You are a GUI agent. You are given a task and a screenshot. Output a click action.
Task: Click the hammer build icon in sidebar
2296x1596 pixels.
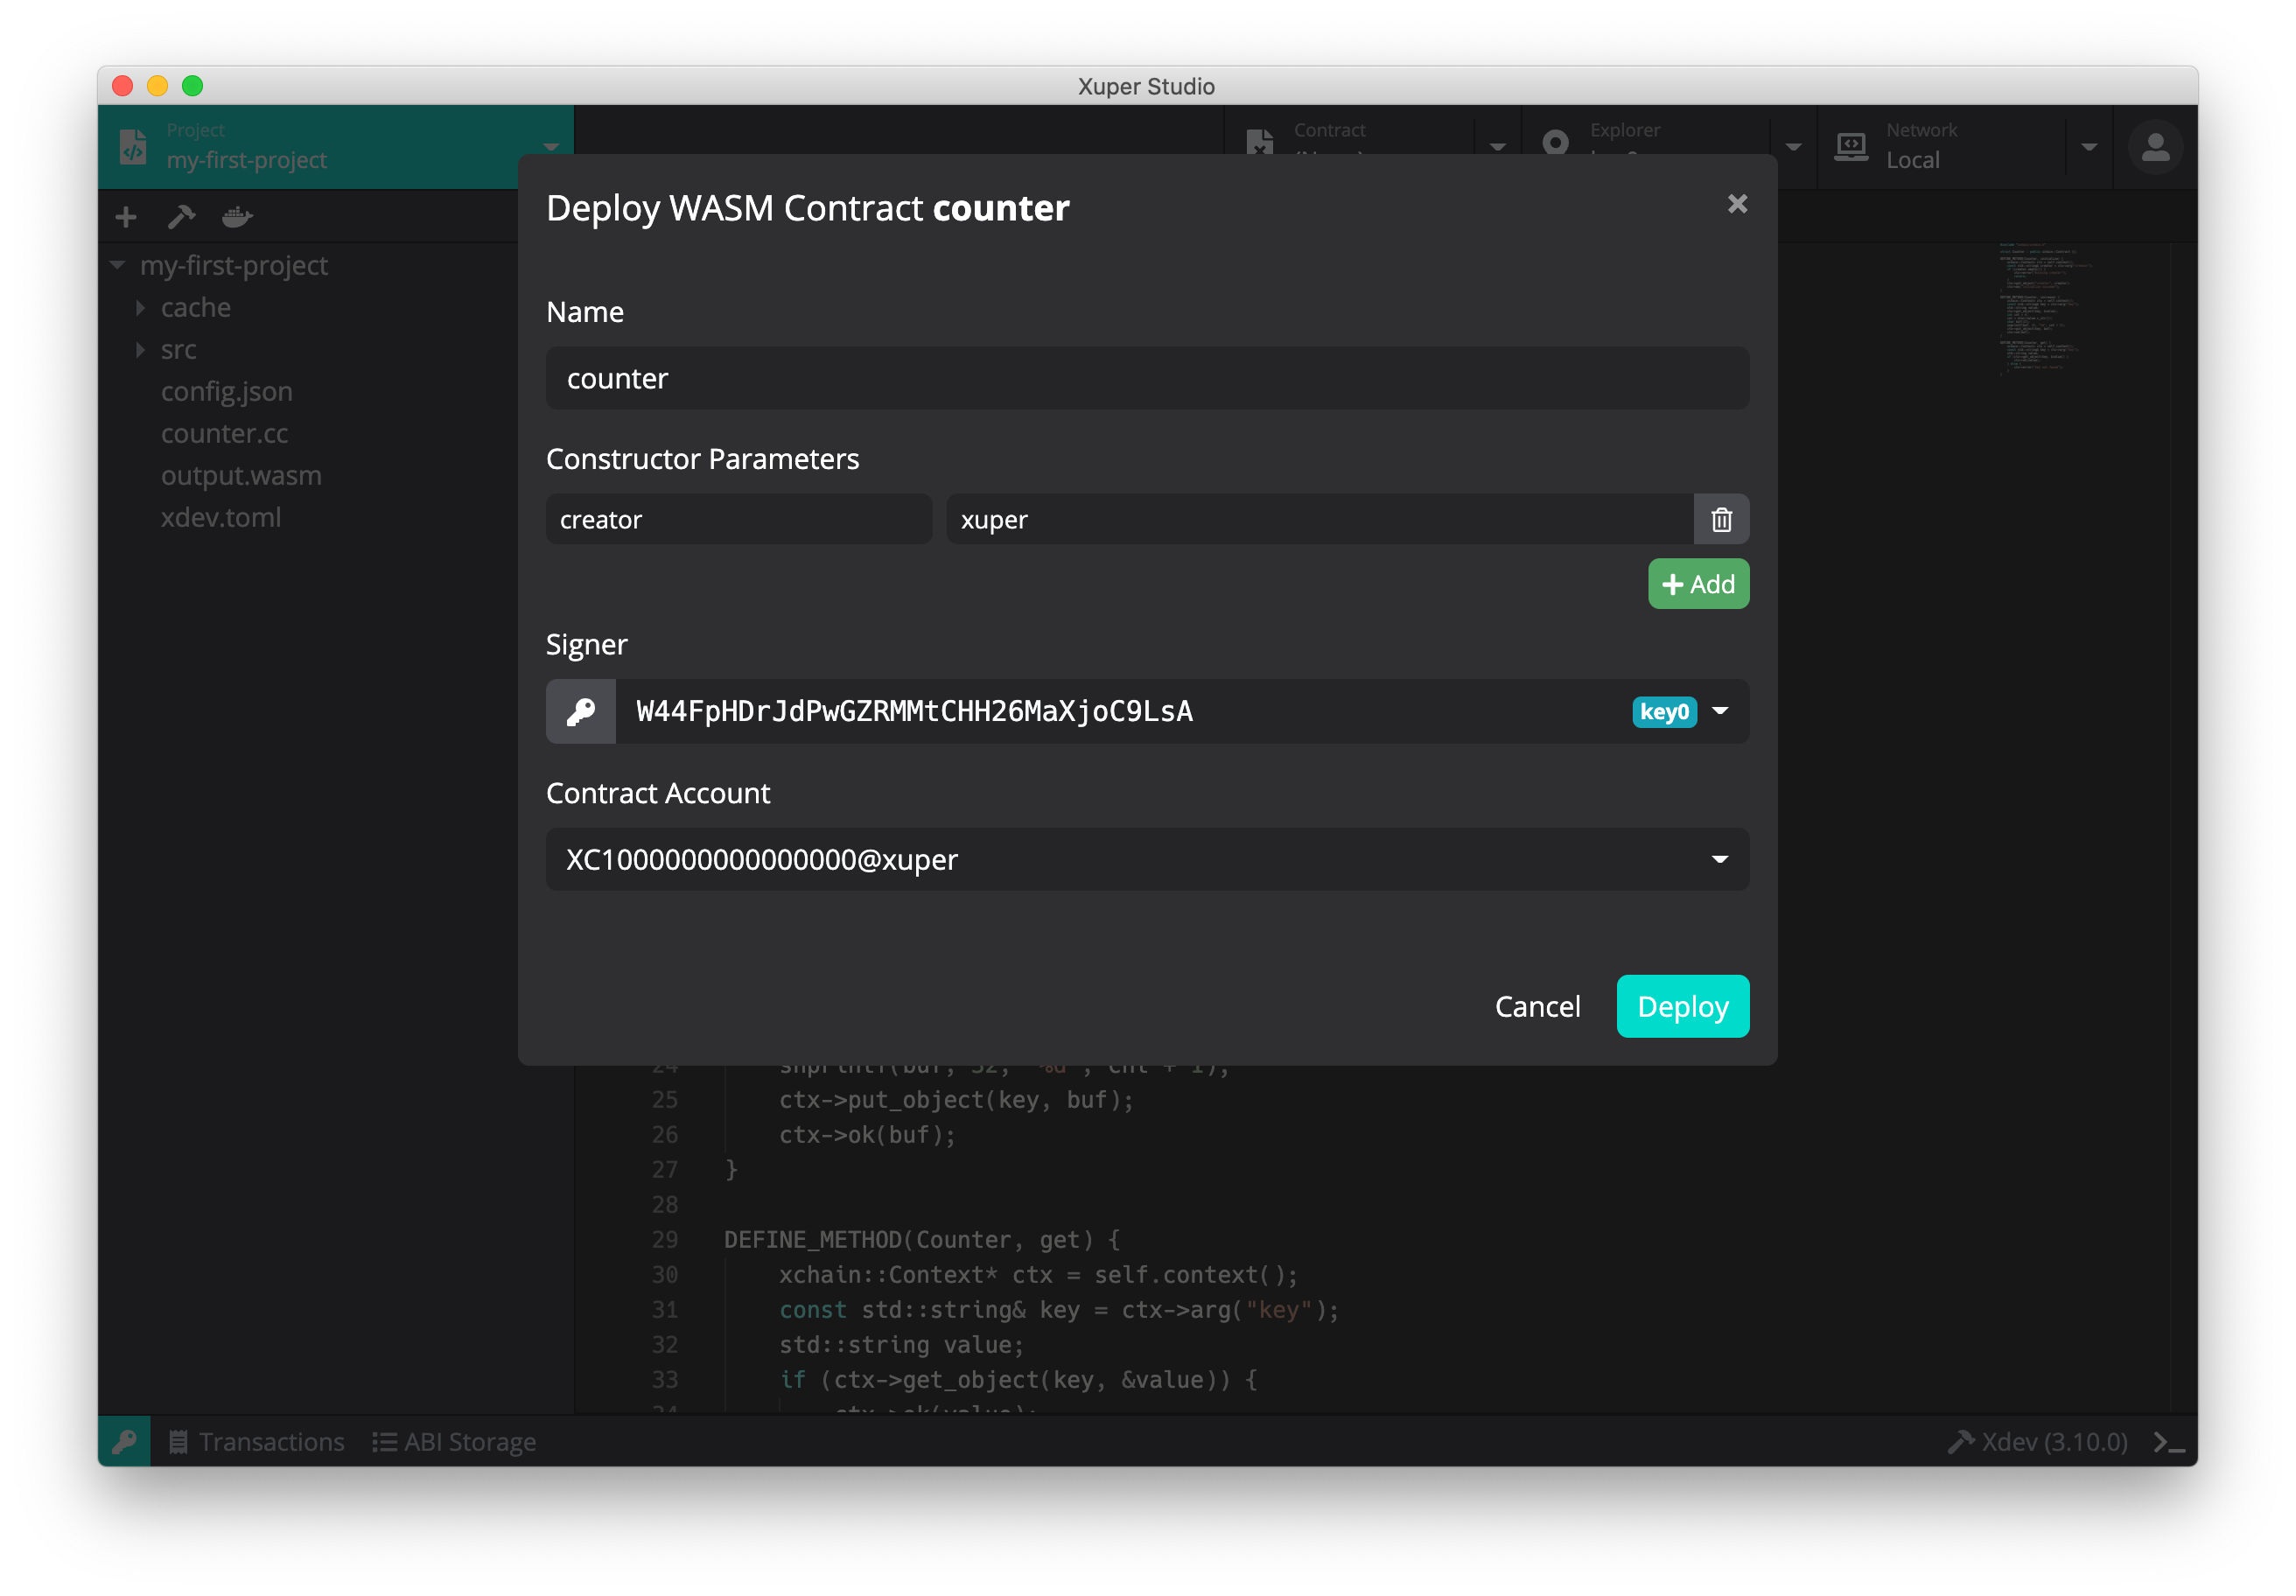coord(181,216)
